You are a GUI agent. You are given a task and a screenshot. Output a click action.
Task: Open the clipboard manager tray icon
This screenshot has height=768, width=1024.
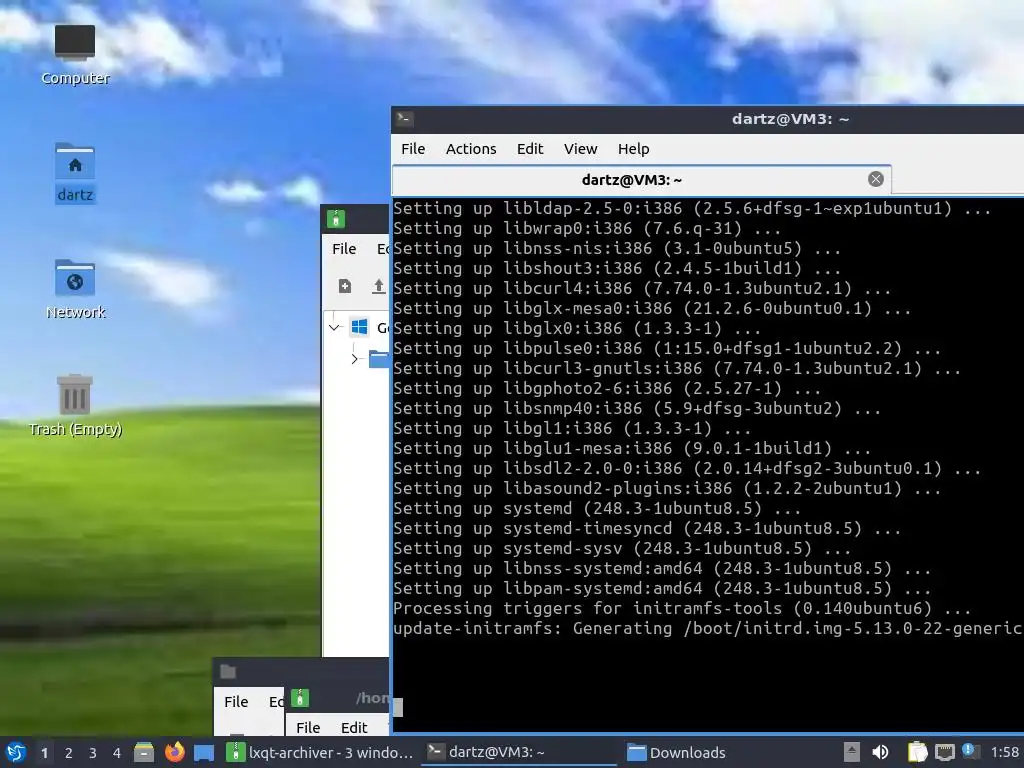click(x=917, y=752)
